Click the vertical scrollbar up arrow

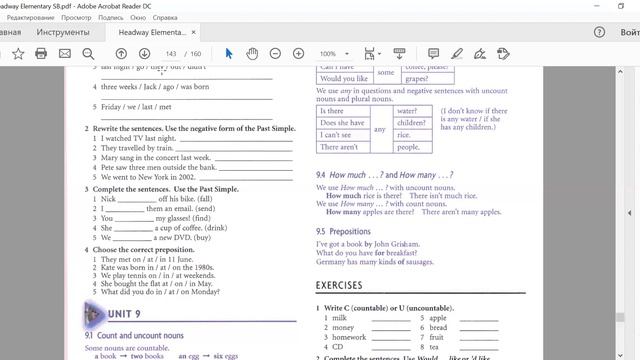pyautogui.click(x=620, y=71)
